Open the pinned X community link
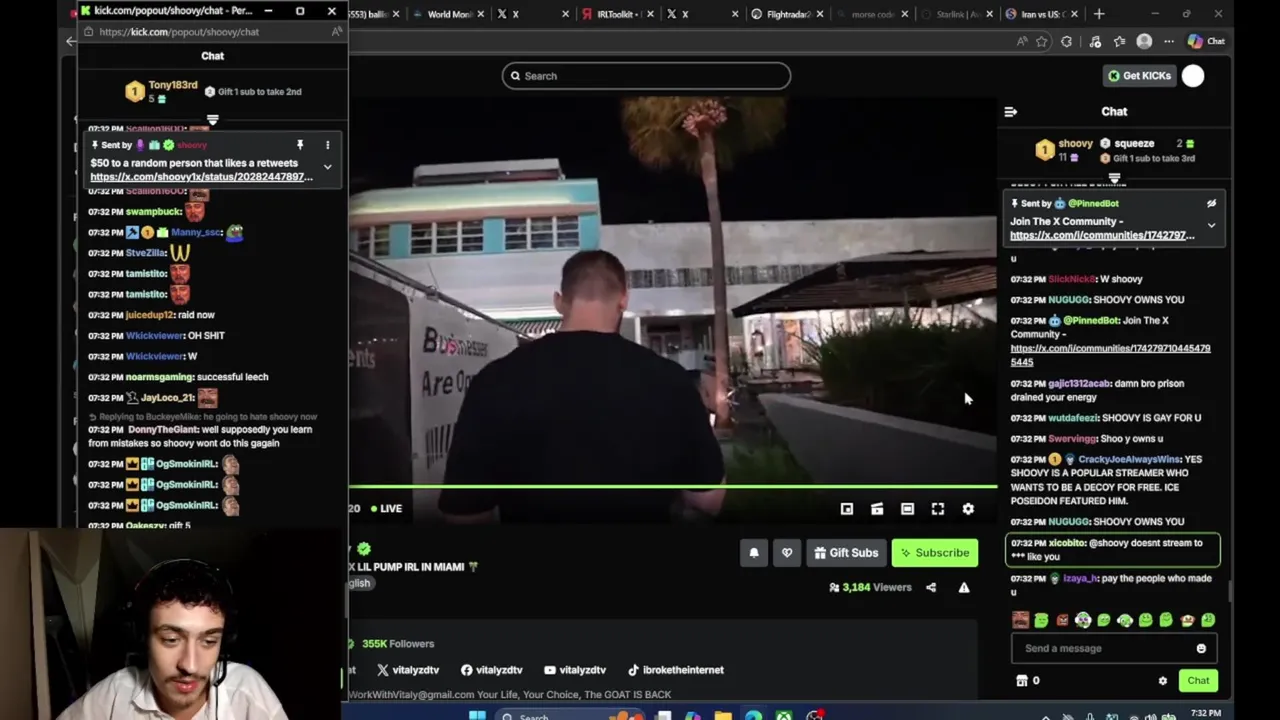Screen dimensions: 1280x720 click(x=1102, y=235)
